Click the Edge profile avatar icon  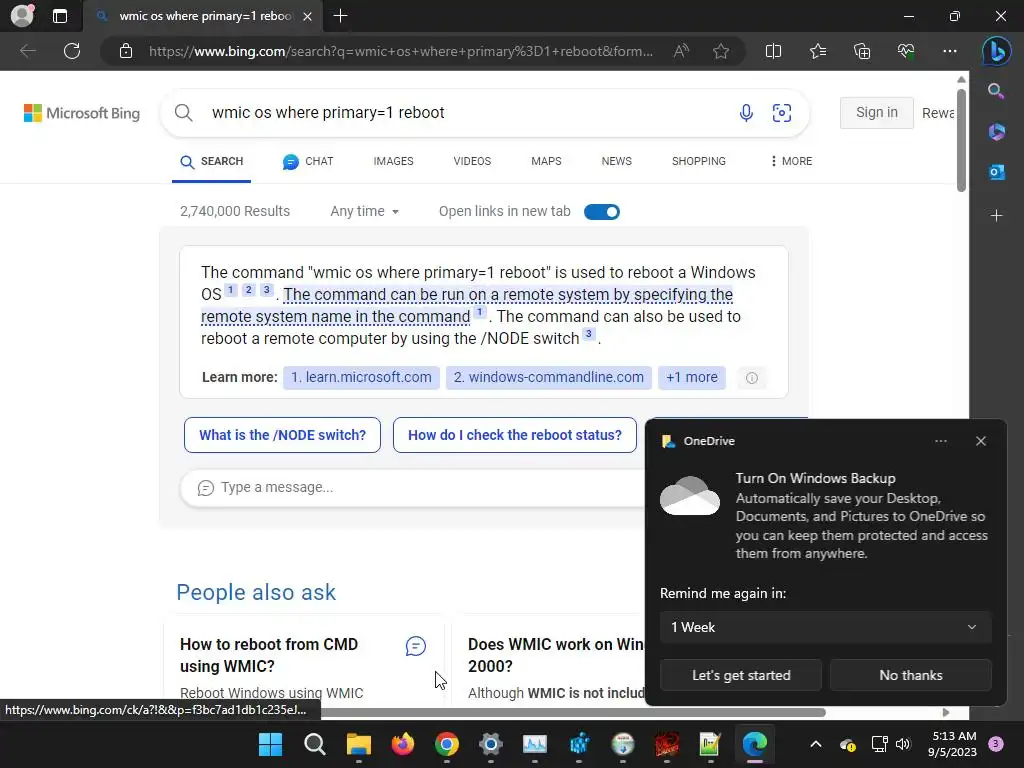pyautogui.click(x=22, y=16)
